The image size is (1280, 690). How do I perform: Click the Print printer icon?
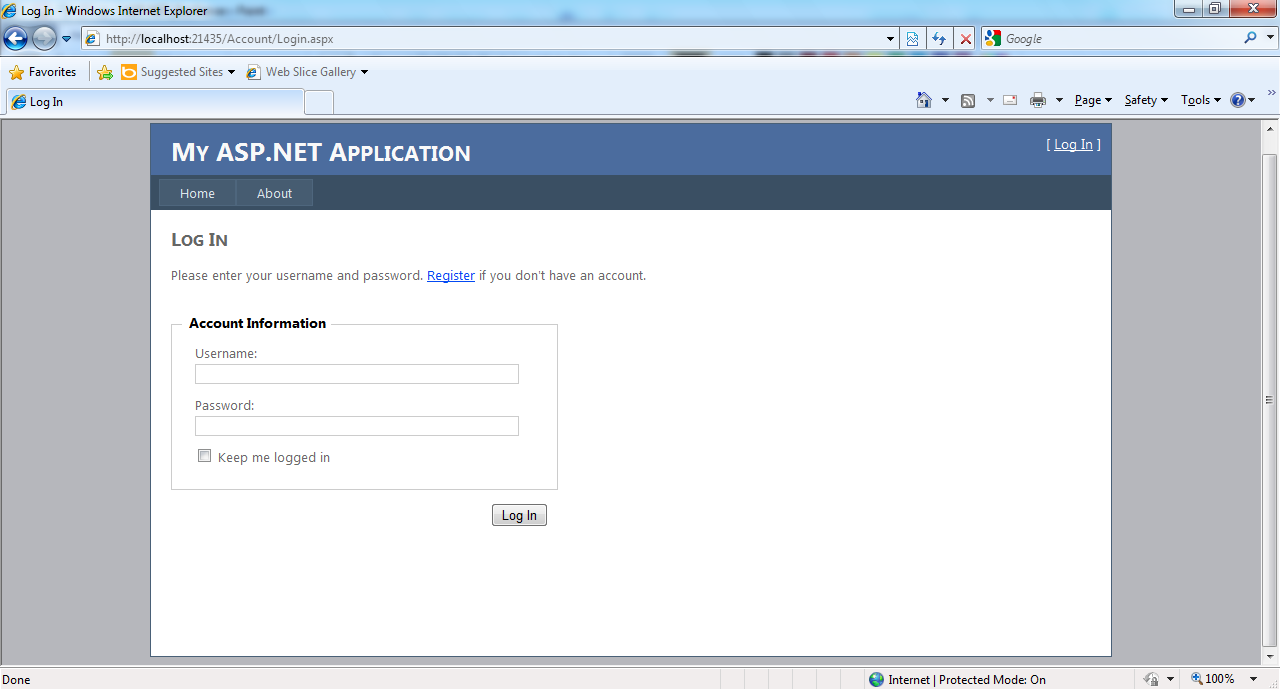pyautogui.click(x=1038, y=100)
